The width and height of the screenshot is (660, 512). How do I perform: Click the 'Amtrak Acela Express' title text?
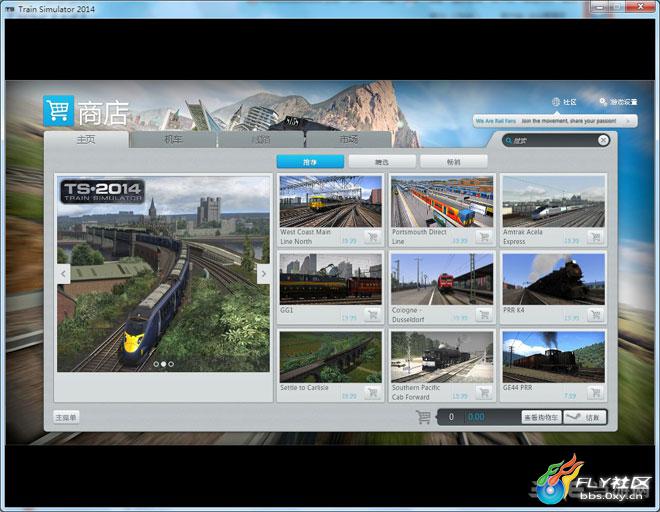click(x=523, y=237)
